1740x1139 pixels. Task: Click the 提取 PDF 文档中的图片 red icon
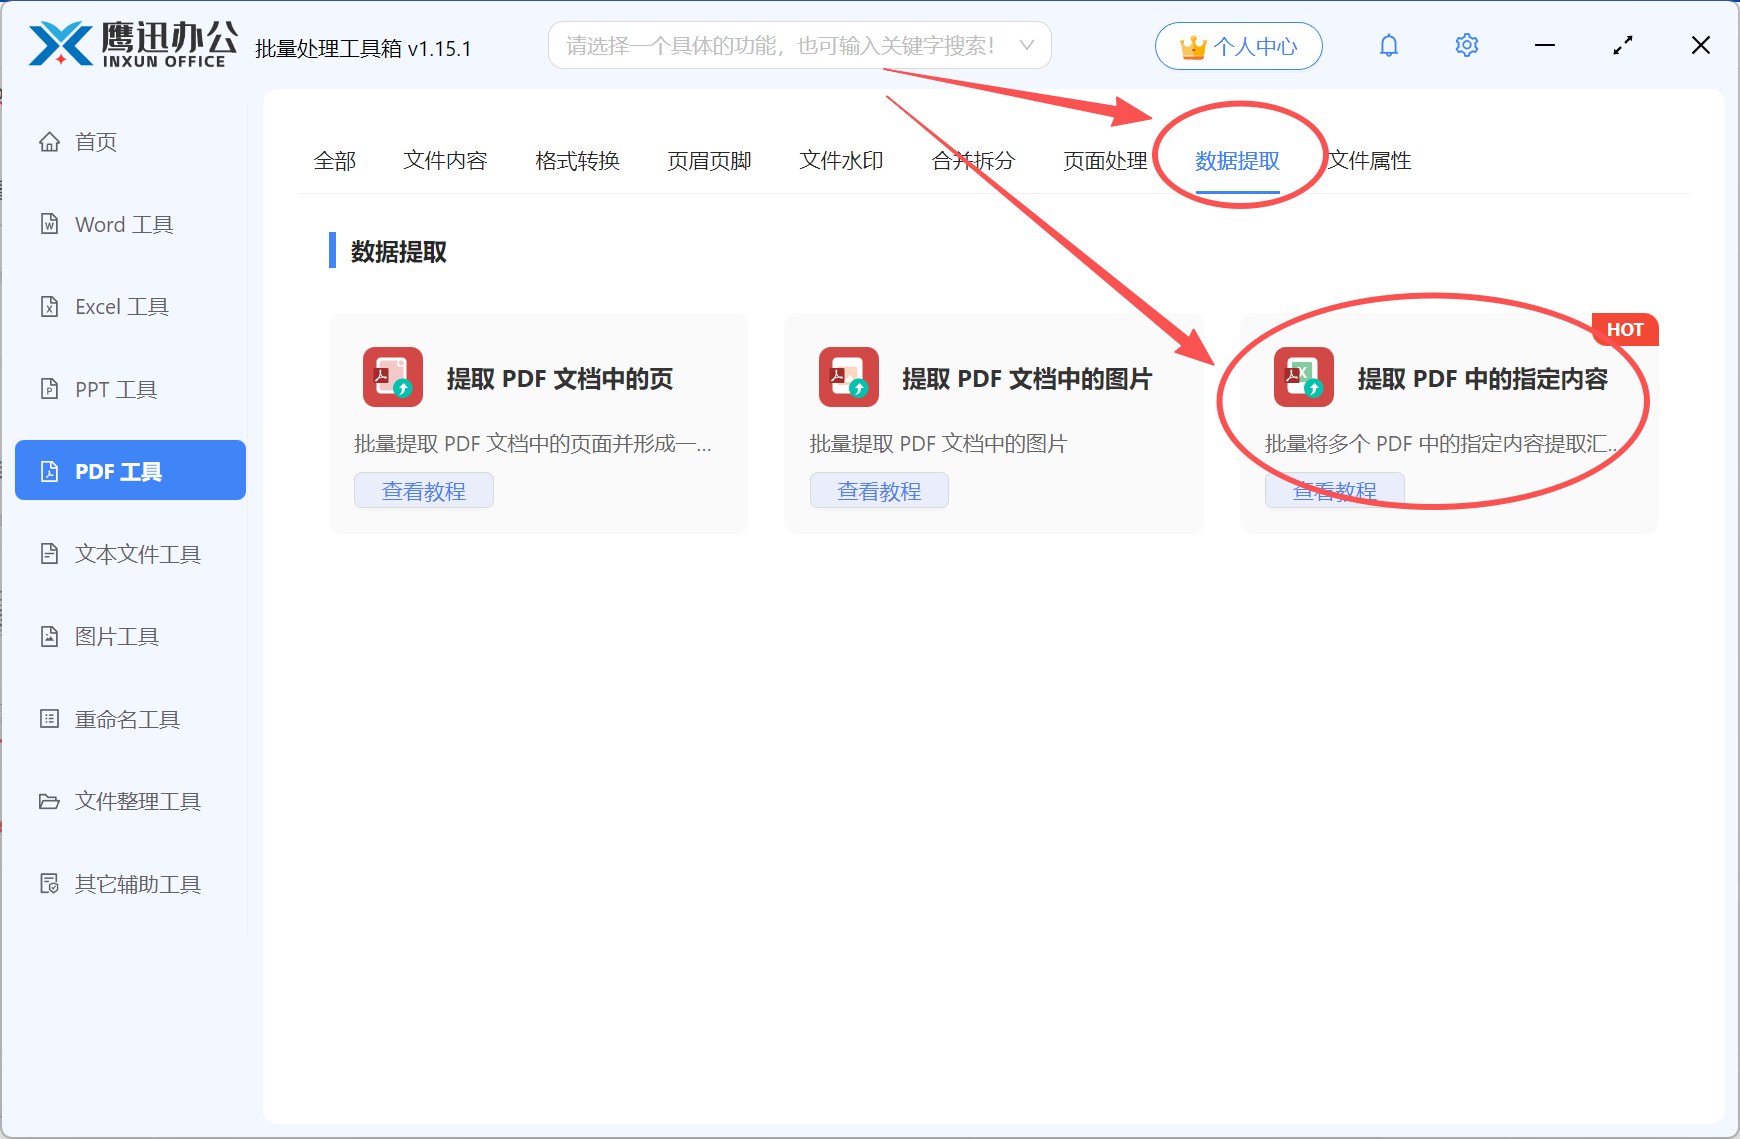point(849,377)
